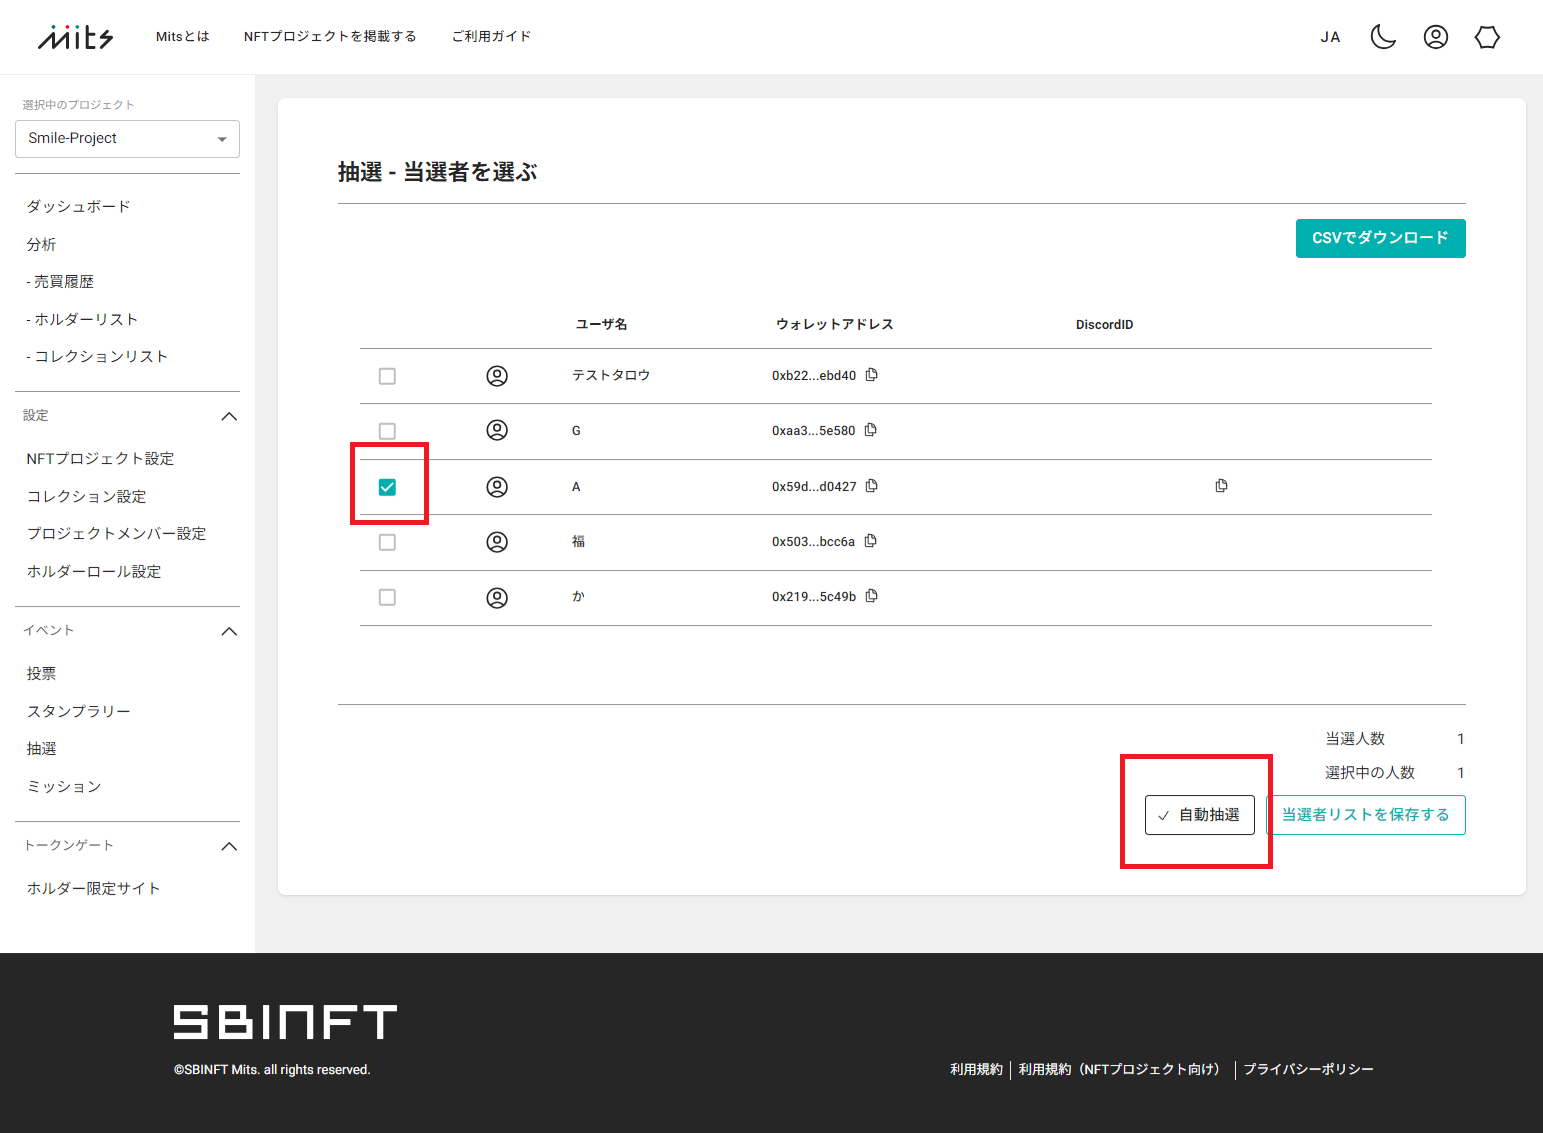Open 抽選 event page in sidebar
This screenshot has height=1133, width=1543.
[41, 748]
